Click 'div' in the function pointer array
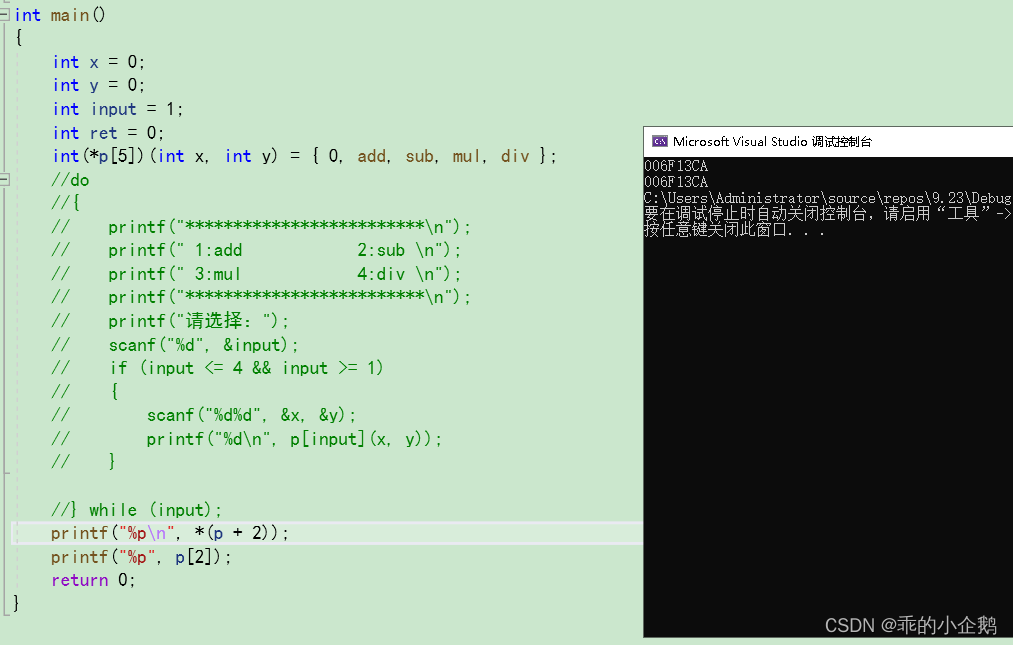 pos(515,156)
